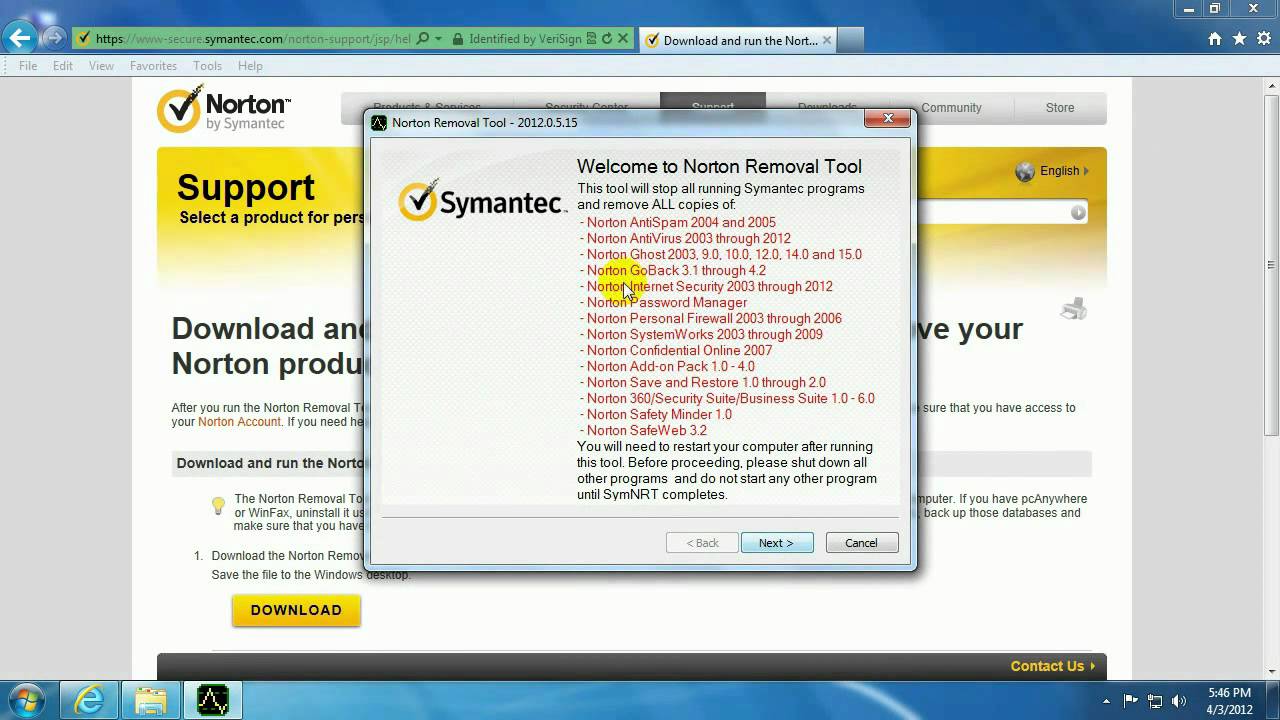Close the 'Download and run the Nort...' tab
The height and width of the screenshot is (720, 1280).
pyautogui.click(x=826, y=40)
